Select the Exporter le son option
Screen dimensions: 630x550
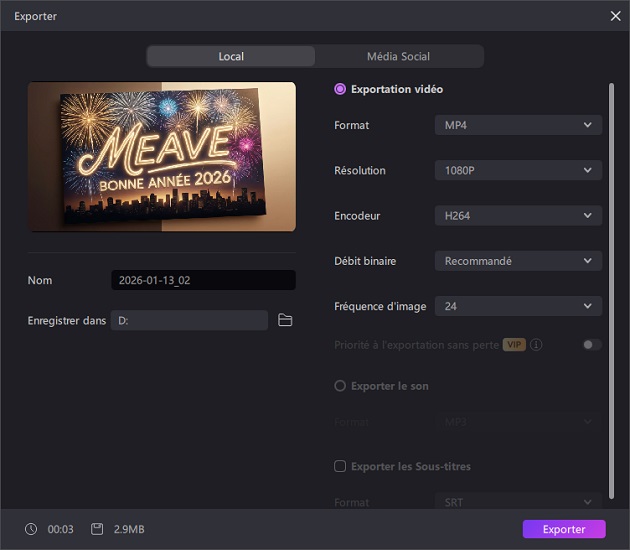[x=340, y=386]
